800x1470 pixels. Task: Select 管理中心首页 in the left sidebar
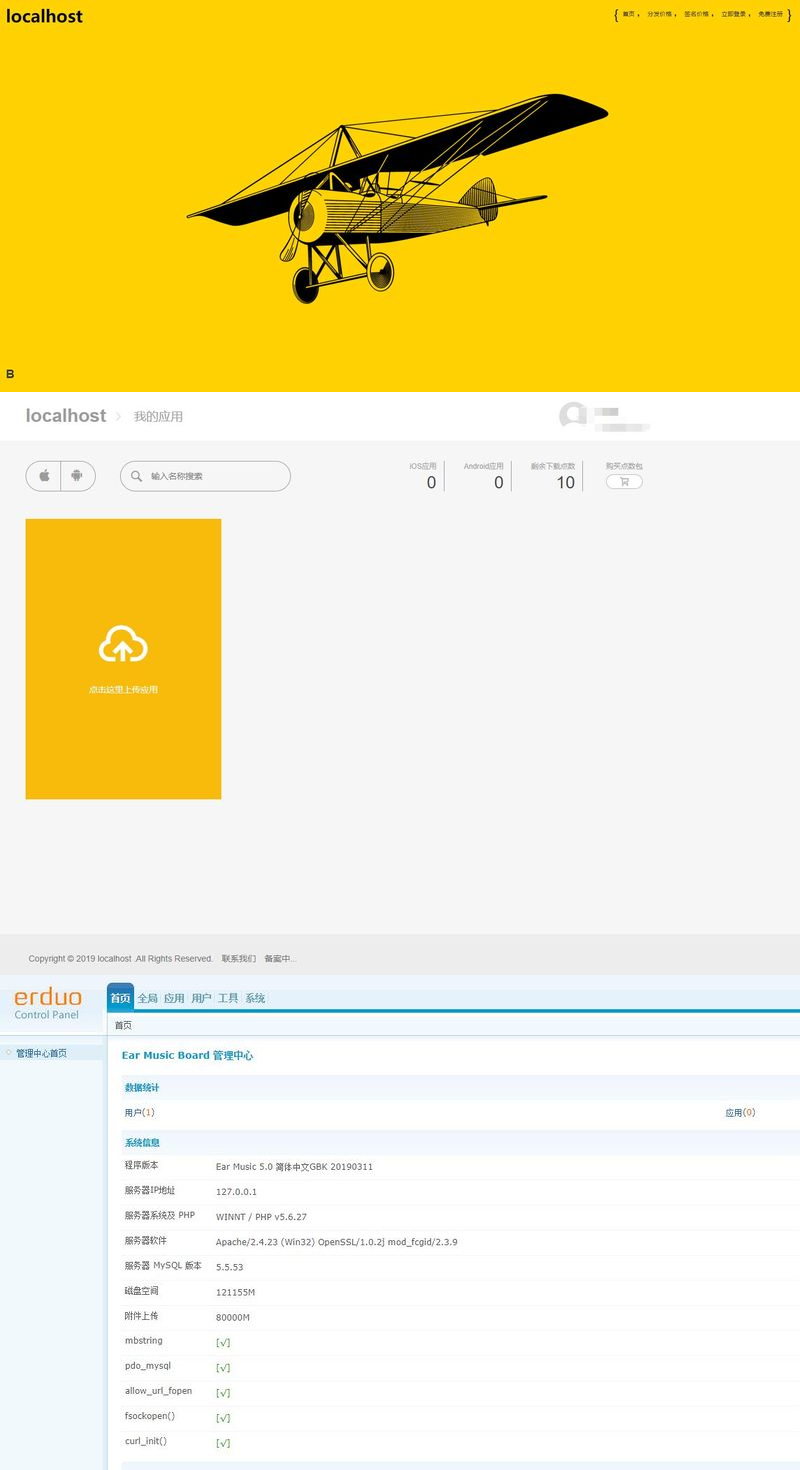click(42, 1053)
